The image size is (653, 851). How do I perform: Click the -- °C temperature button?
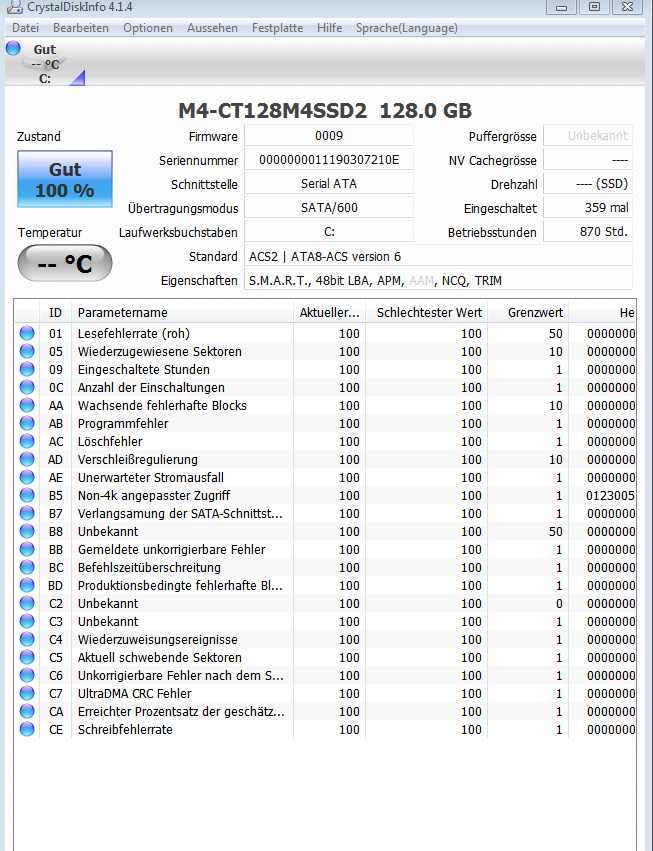[65, 264]
